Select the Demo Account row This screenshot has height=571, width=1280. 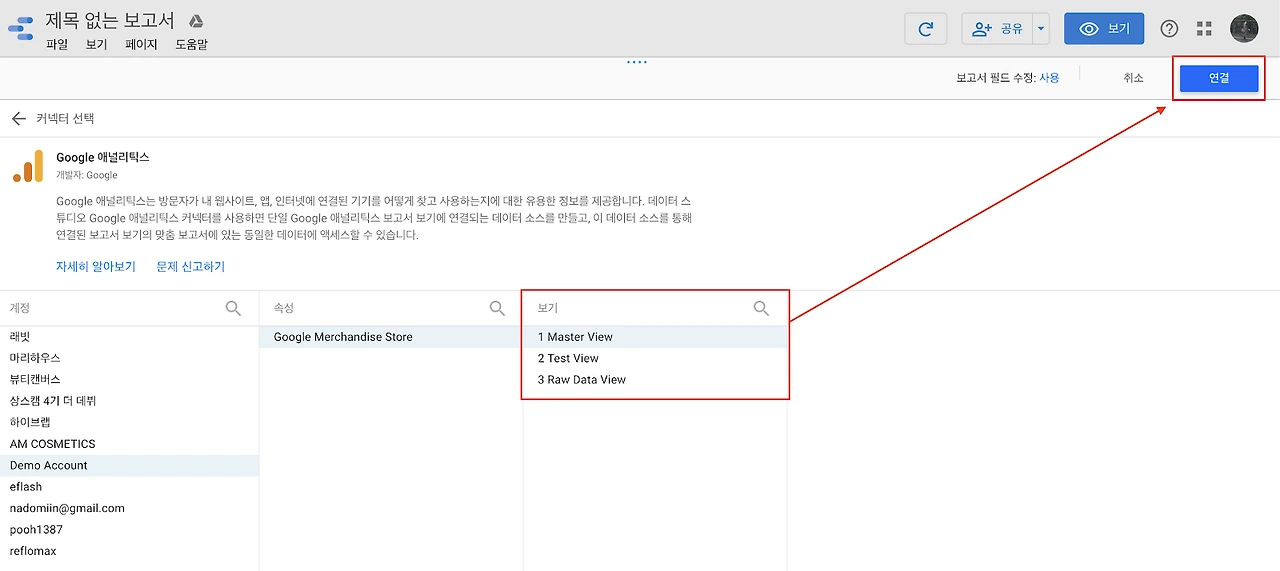pyautogui.click(x=129, y=465)
